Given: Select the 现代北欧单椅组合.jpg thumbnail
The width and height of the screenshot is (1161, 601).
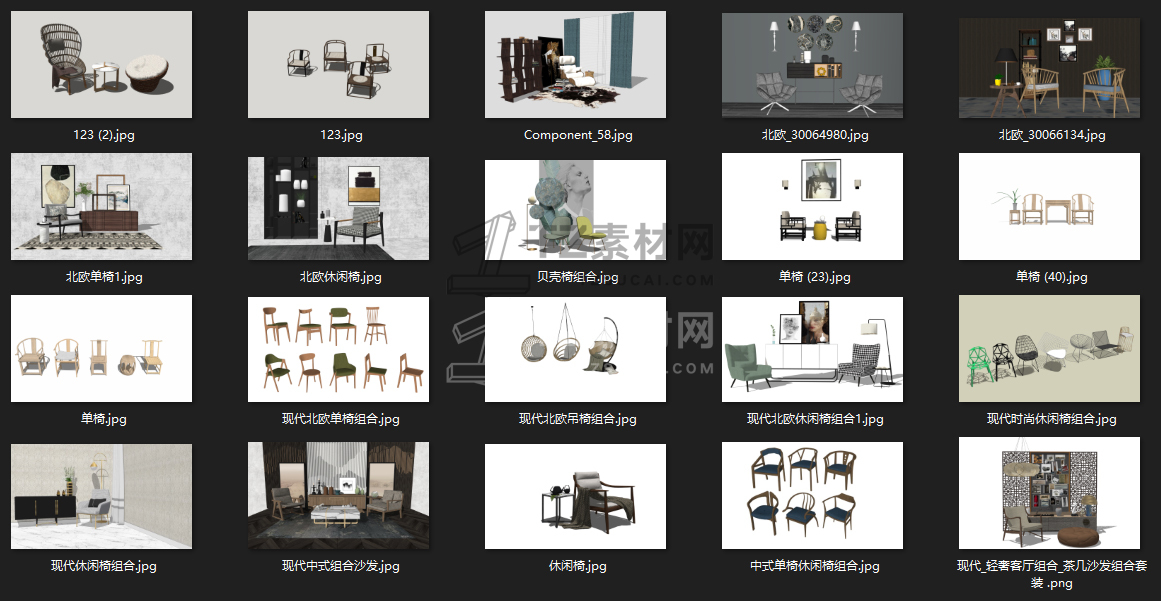Looking at the screenshot, I should 338,349.
